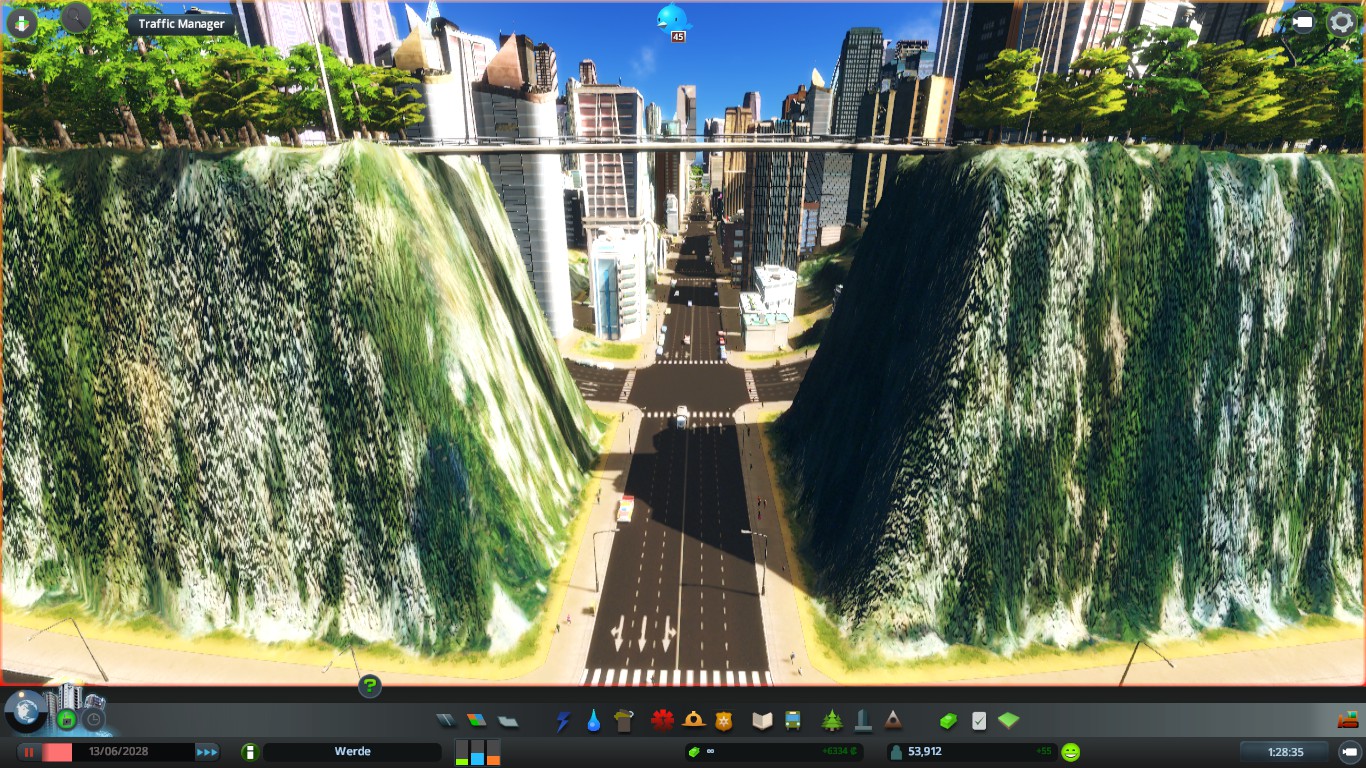
Task: Click the weekly income +6334 value
Action: (839, 752)
